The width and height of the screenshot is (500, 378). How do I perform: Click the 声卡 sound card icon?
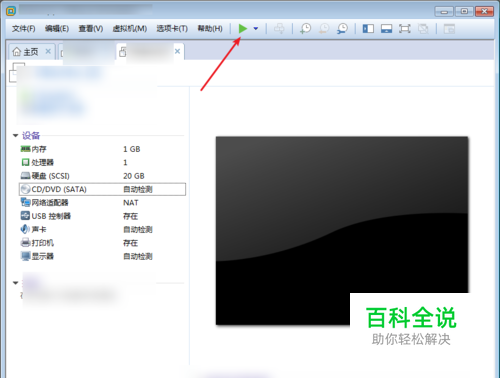[25, 229]
